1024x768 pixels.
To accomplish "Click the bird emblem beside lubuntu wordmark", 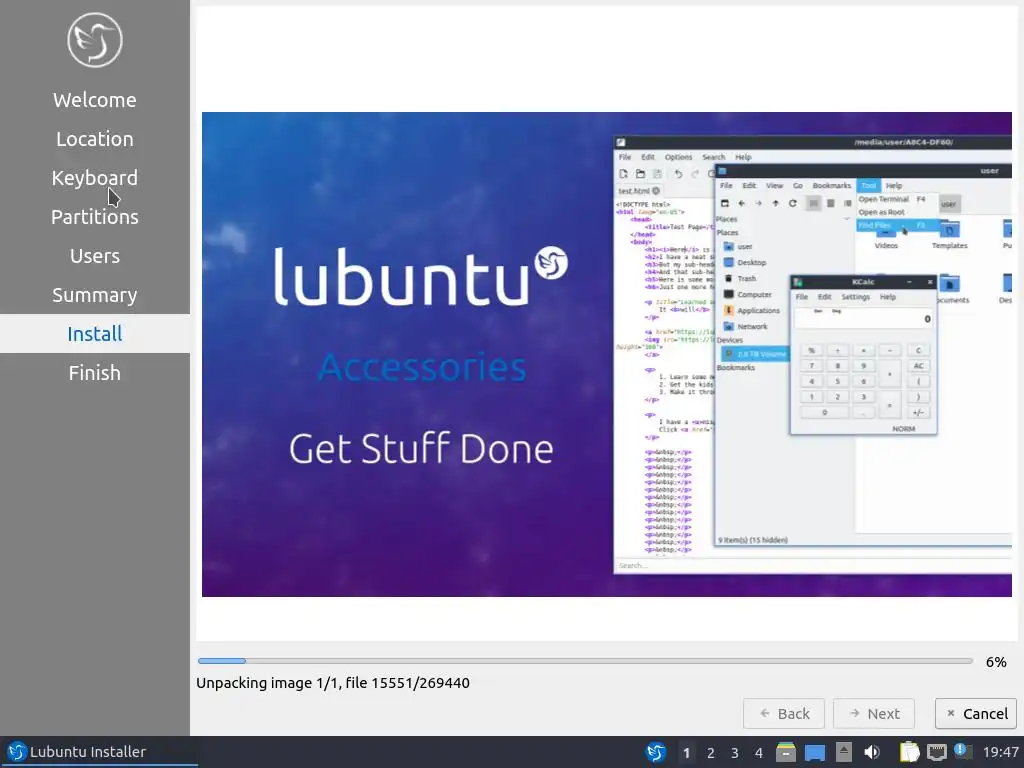I will (551, 263).
